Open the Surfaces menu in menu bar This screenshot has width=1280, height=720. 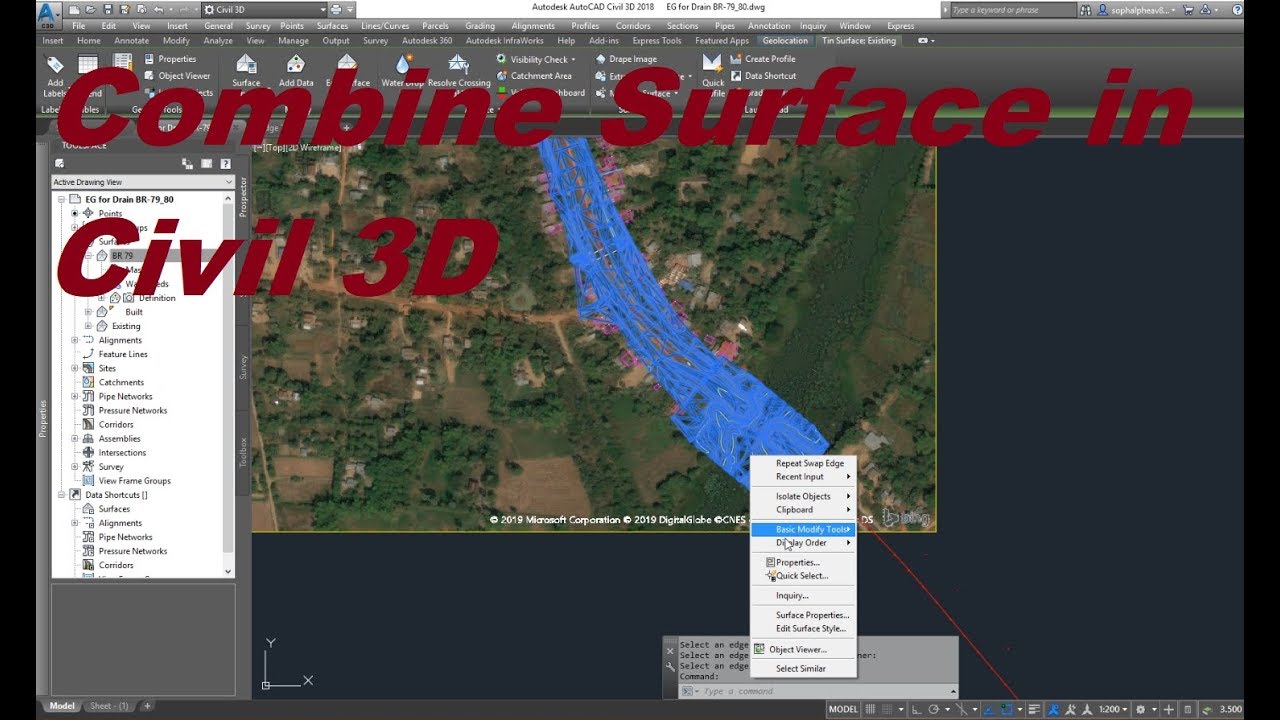pyautogui.click(x=332, y=26)
